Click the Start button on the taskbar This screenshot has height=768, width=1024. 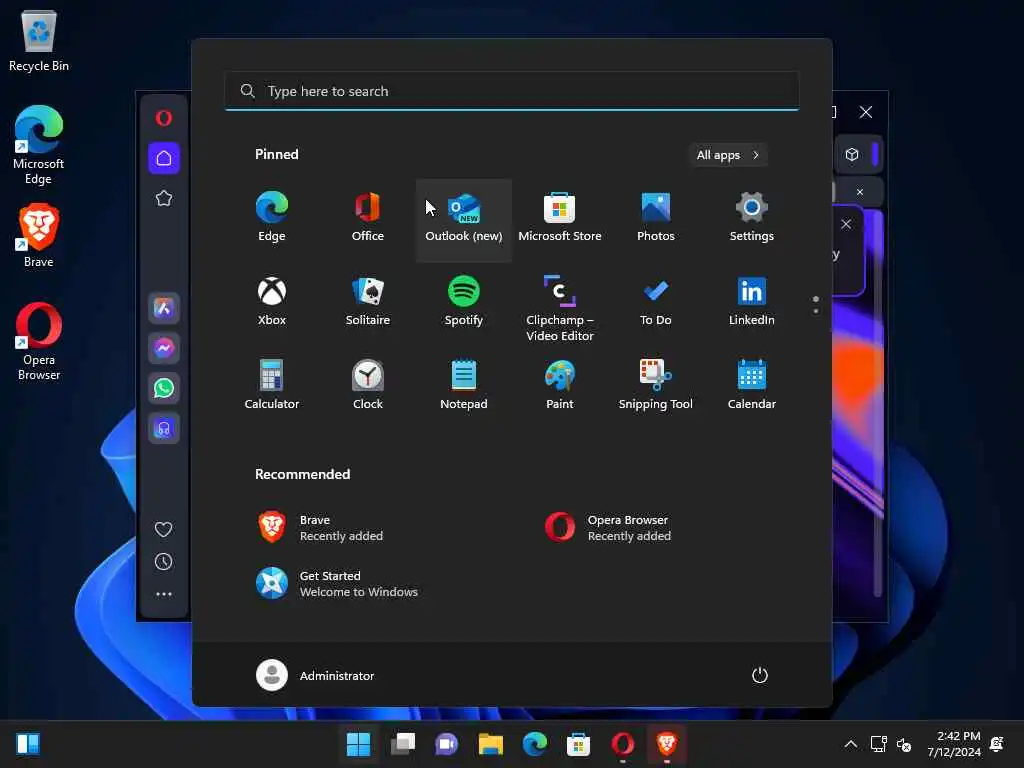point(359,744)
